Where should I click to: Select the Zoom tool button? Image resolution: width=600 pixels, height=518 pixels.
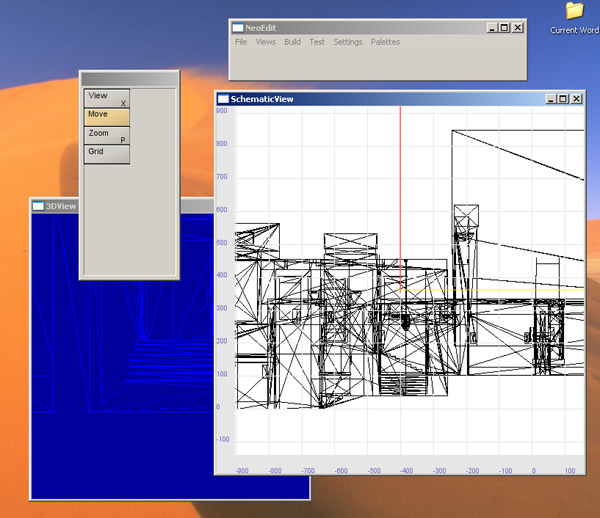point(107,136)
